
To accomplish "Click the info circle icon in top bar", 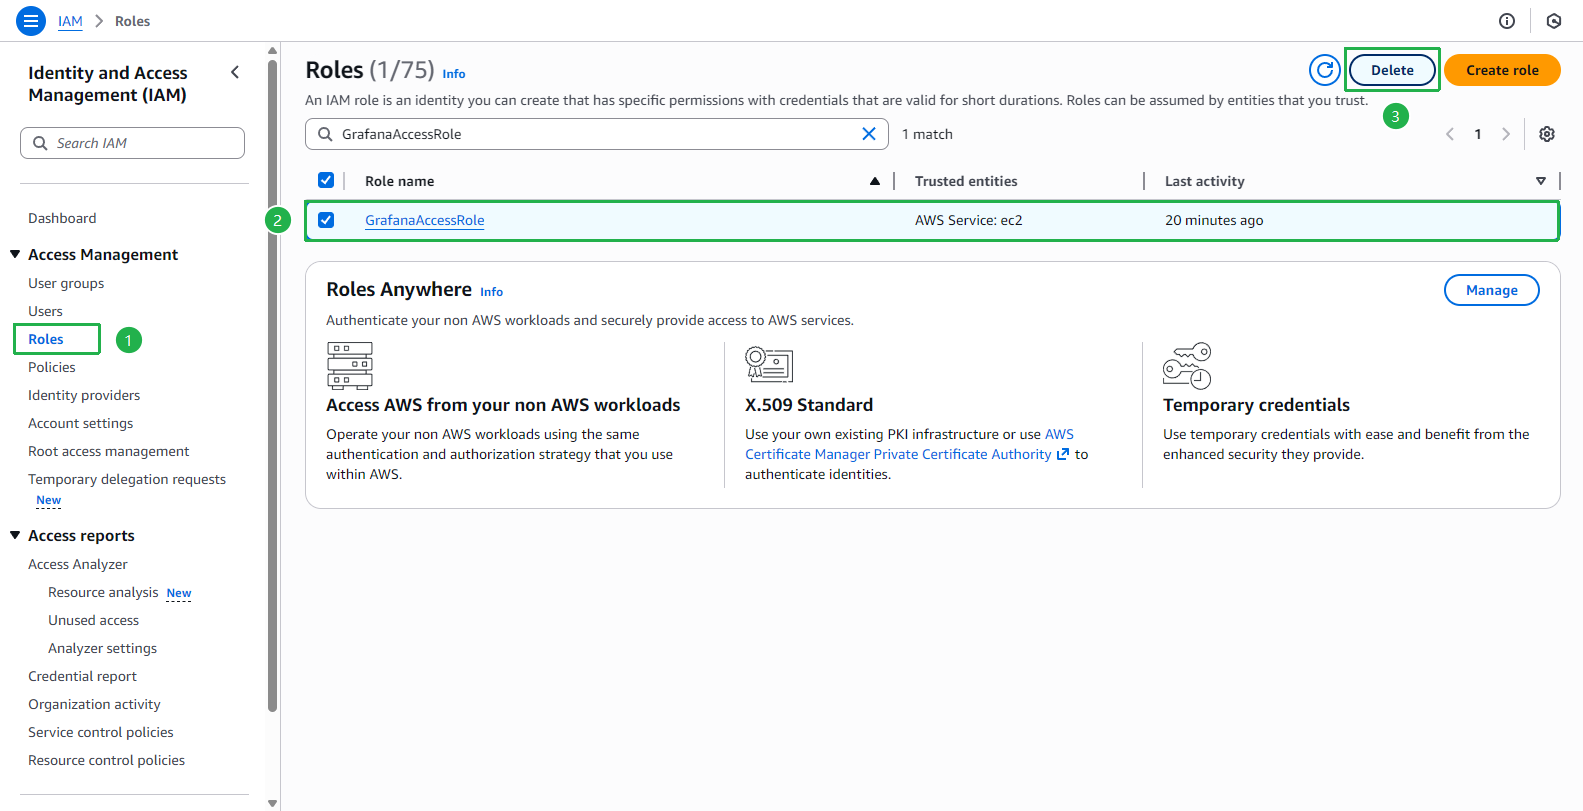I will [1507, 21].
